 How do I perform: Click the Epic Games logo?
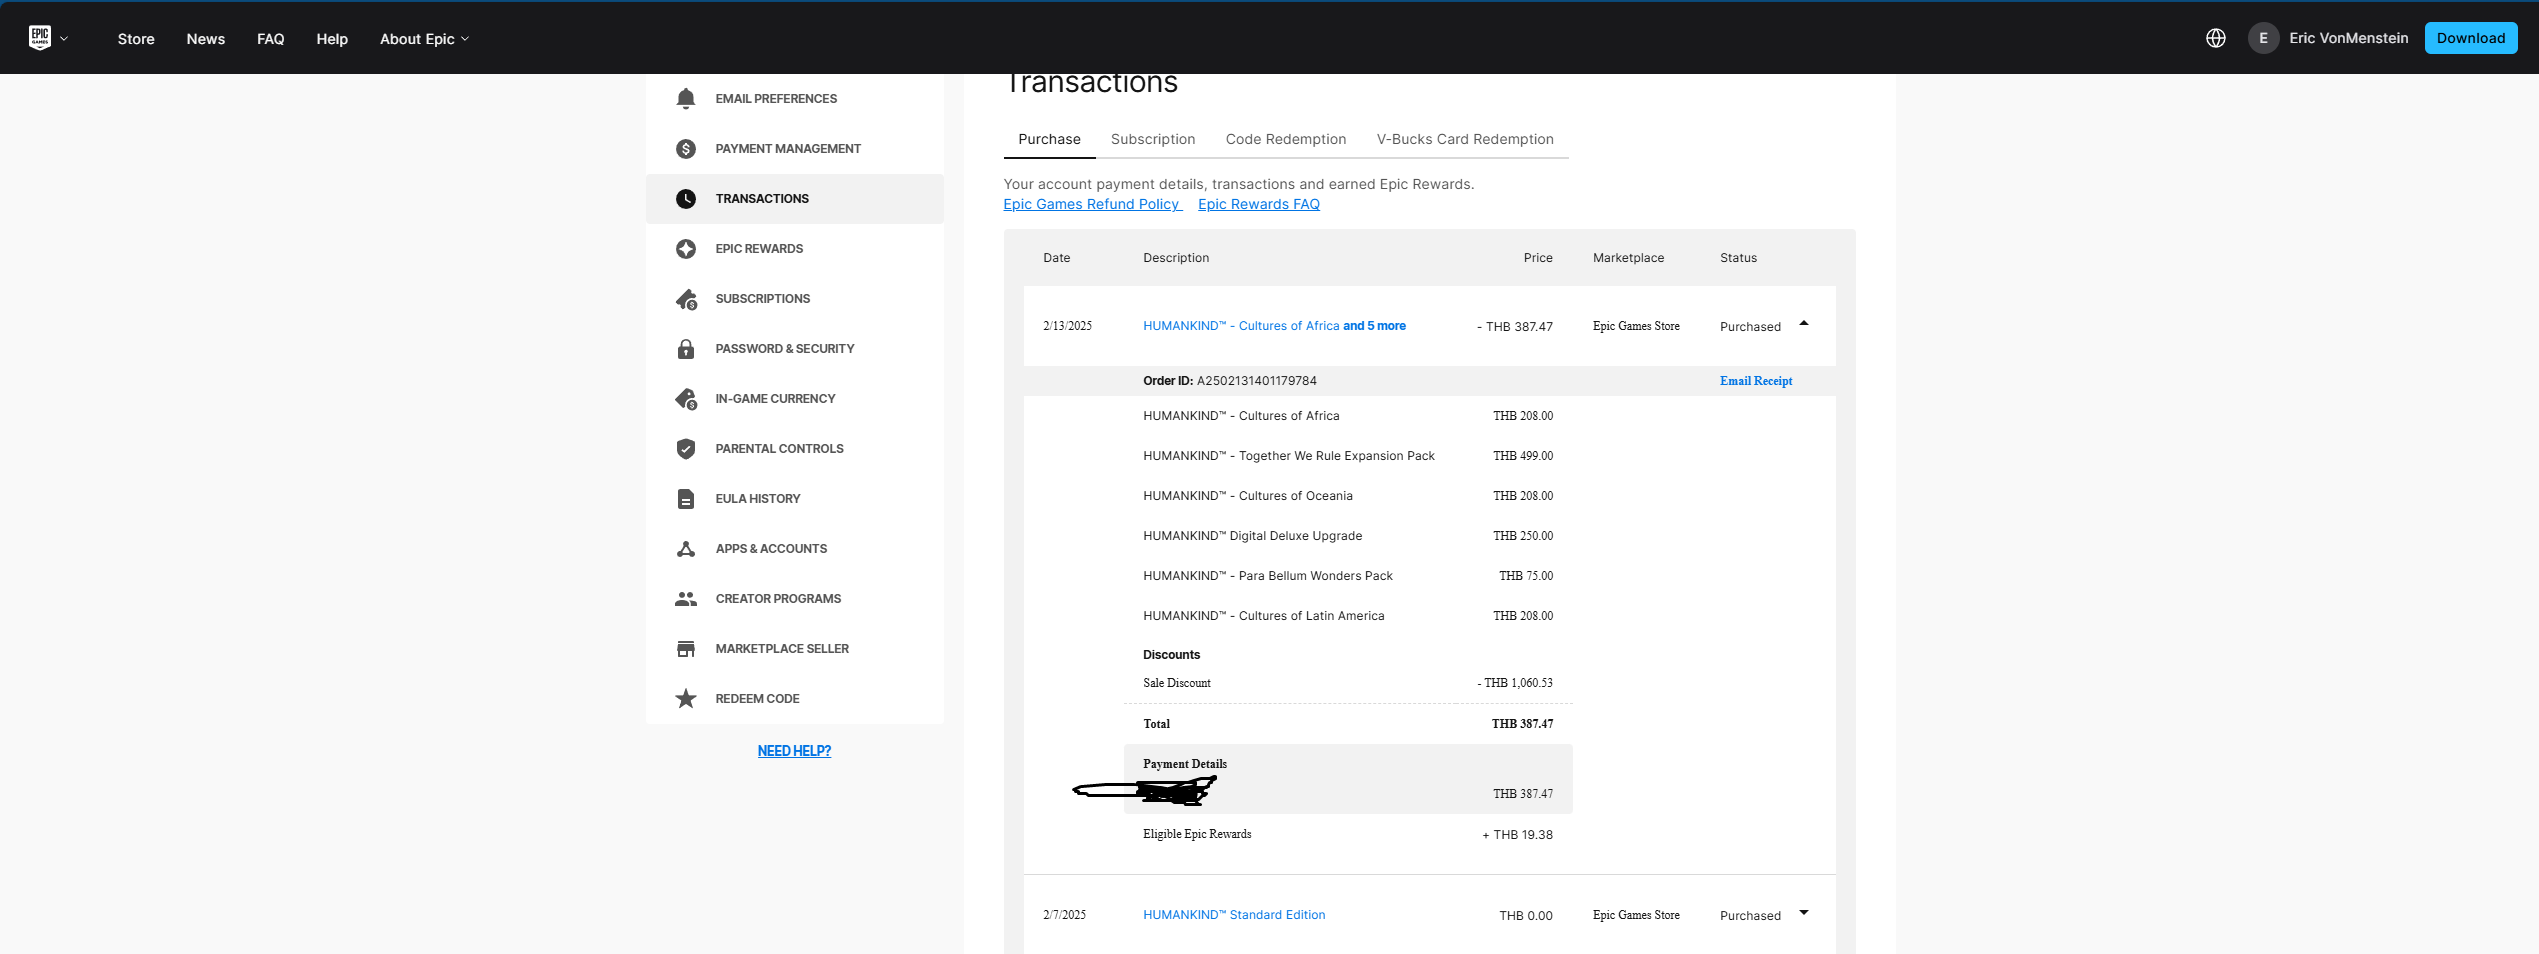point(40,38)
